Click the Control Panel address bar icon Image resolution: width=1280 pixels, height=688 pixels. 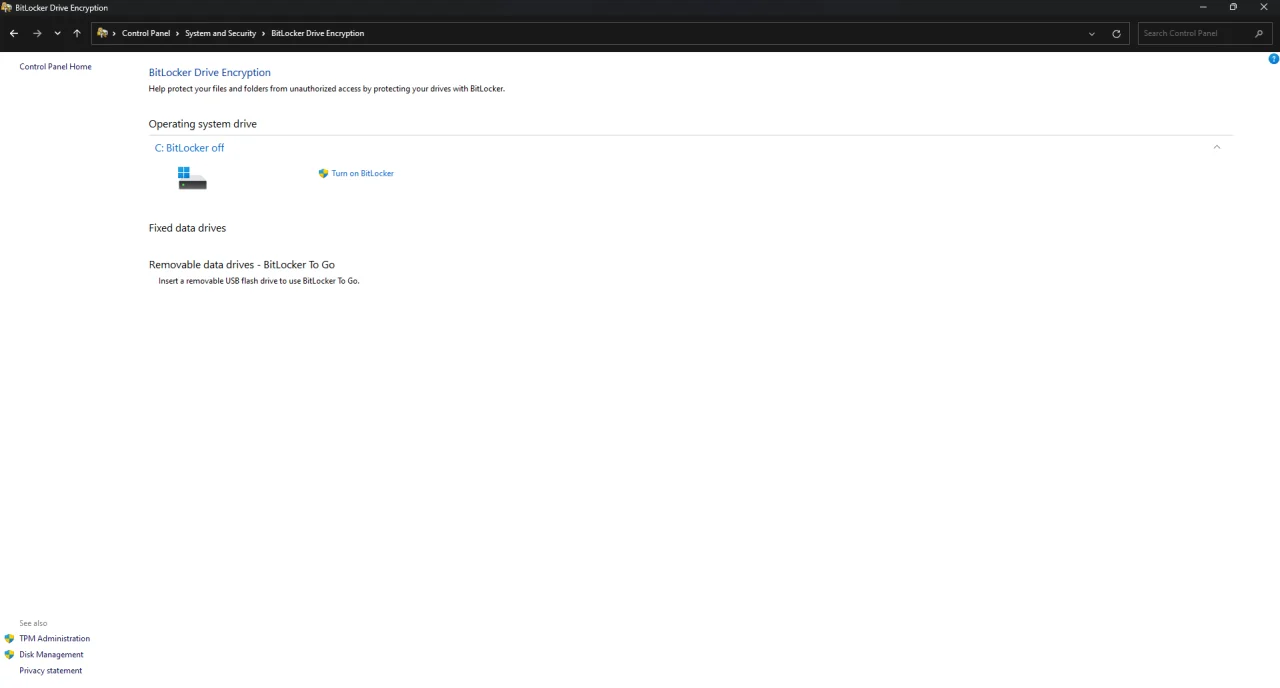pyautogui.click(x=102, y=33)
